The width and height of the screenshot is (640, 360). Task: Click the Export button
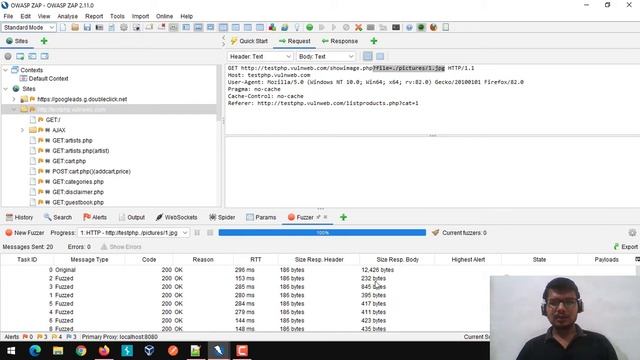626,247
